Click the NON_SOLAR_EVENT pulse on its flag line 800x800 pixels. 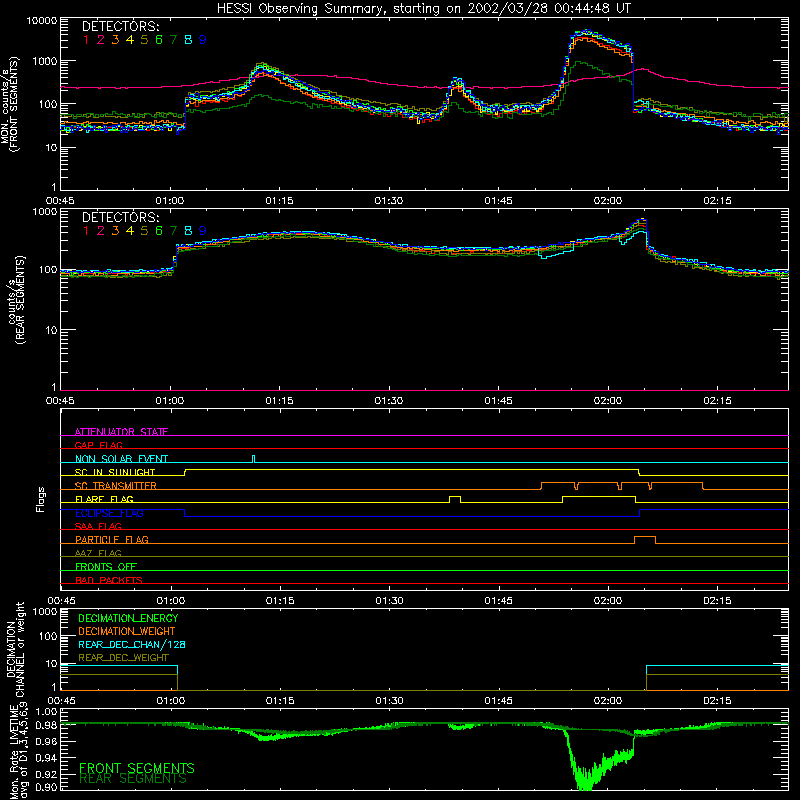pos(254,459)
